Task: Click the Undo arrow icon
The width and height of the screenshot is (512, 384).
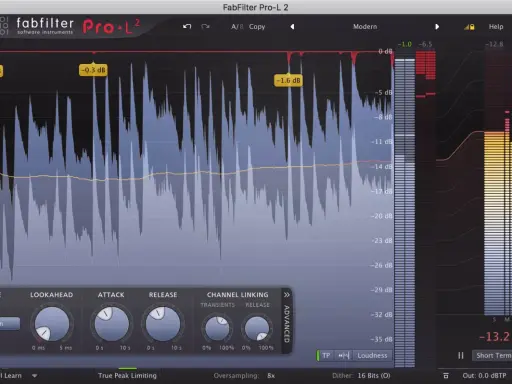Action: click(187, 26)
